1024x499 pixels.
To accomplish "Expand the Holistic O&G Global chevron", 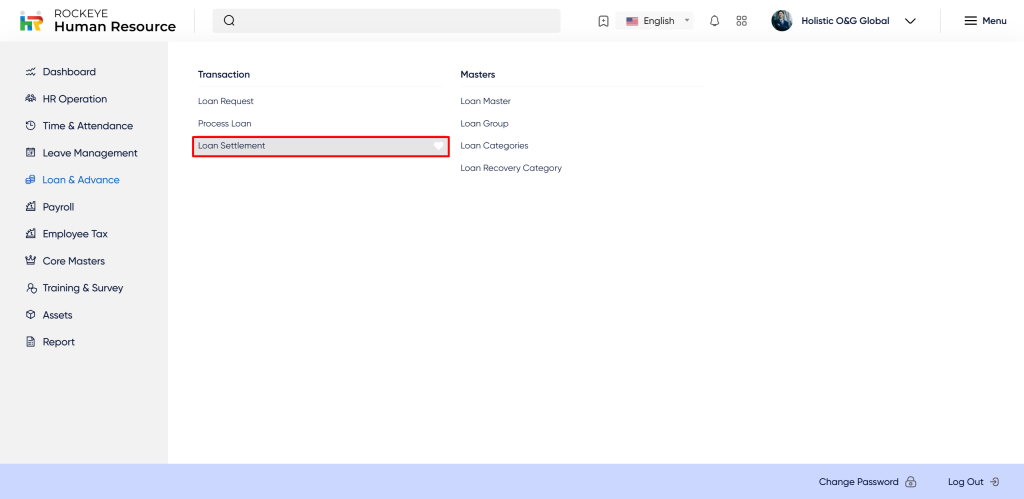I will point(910,21).
